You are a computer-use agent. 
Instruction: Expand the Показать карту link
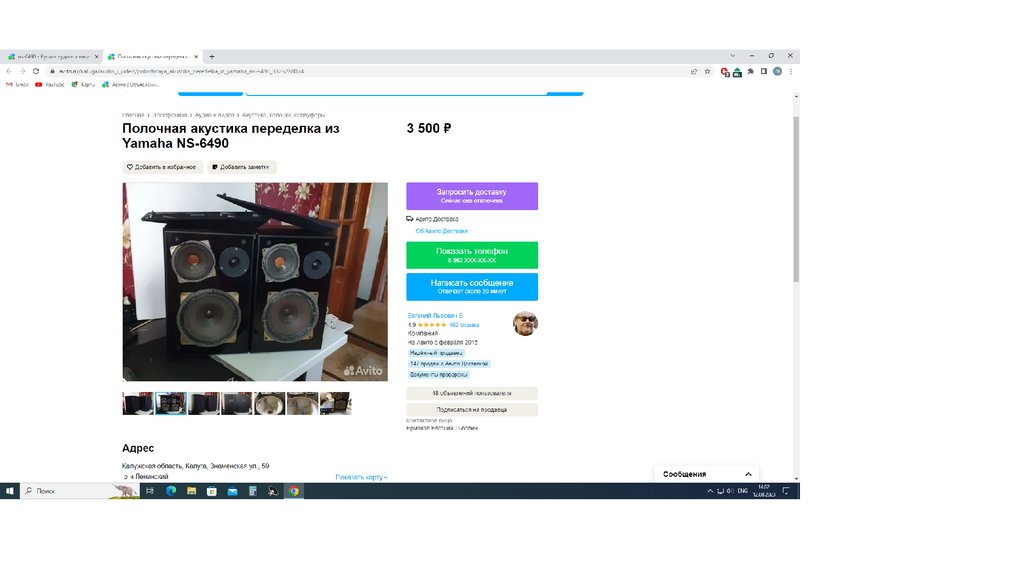pos(361,477)
